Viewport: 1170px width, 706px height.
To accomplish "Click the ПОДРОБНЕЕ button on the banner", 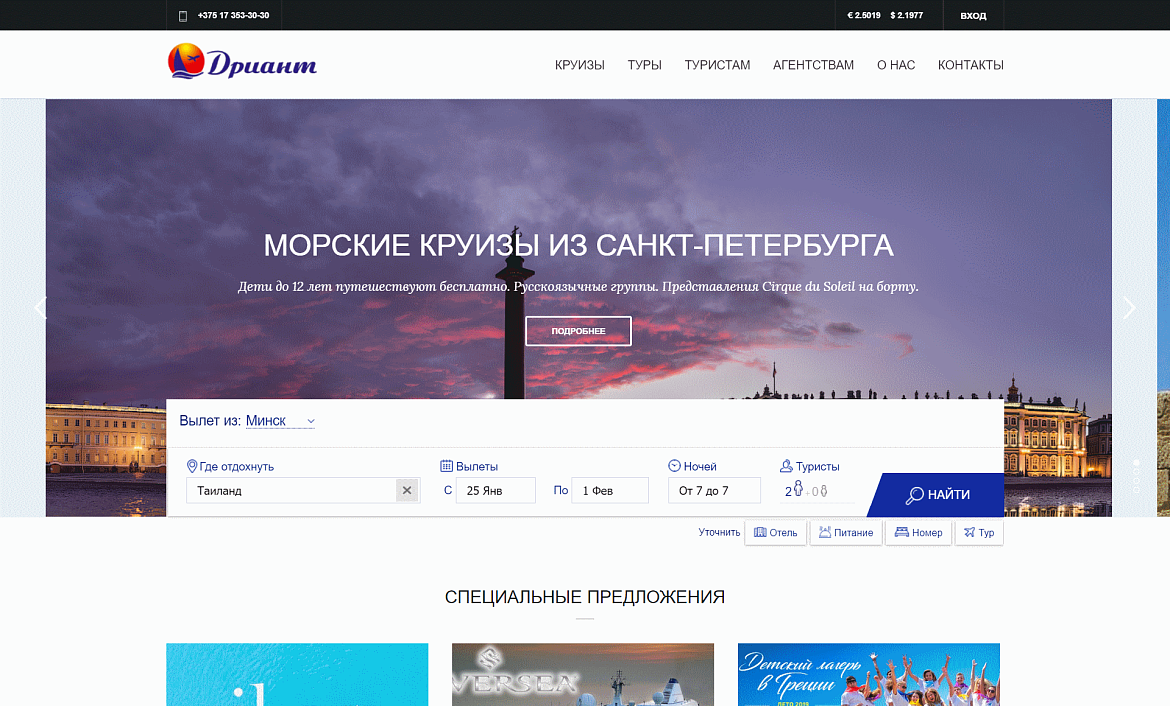I will [x=578, y=331].
